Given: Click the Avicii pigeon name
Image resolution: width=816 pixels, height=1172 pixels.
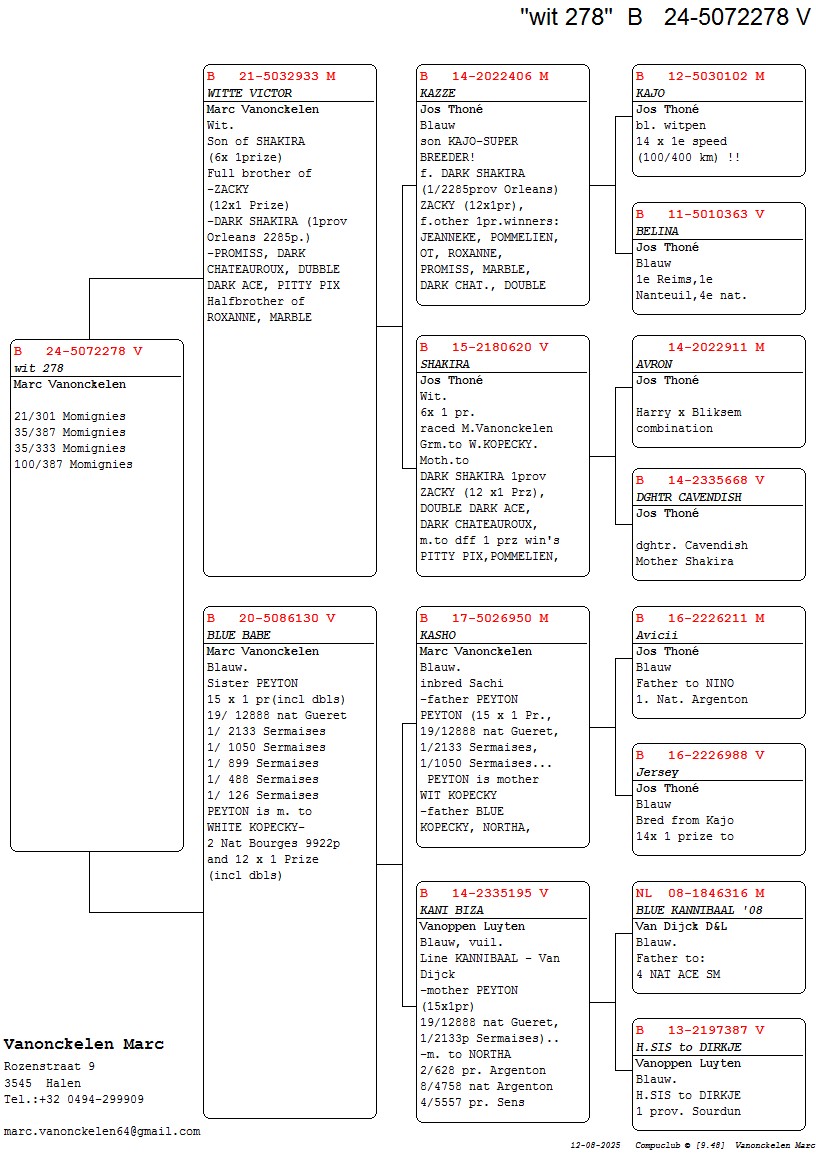Looking at the screenshot, I should [x=656, y=635].
